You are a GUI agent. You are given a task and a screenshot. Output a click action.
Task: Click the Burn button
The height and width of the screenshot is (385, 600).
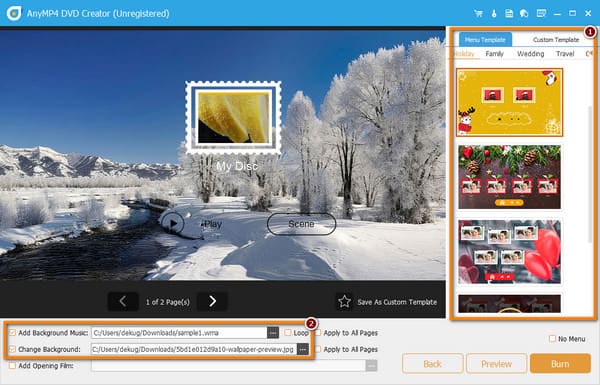tap(560, 364)
